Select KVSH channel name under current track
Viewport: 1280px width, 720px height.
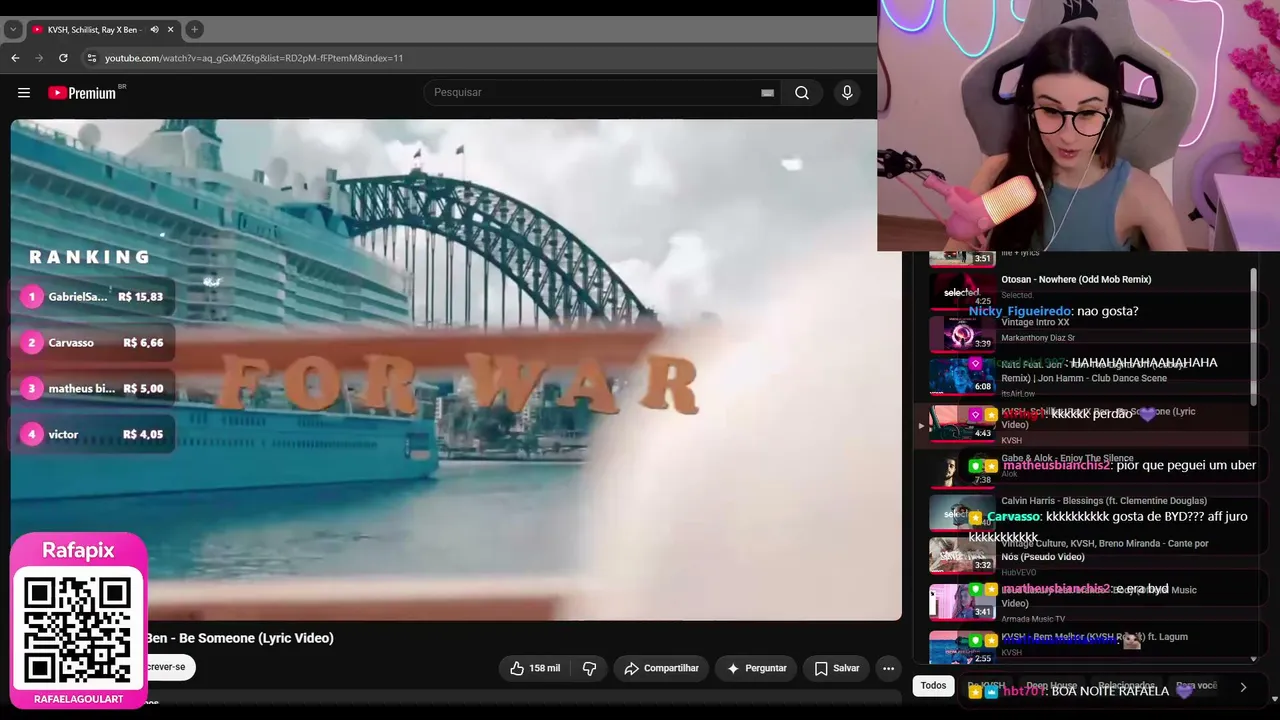(x=1011, y=441)
